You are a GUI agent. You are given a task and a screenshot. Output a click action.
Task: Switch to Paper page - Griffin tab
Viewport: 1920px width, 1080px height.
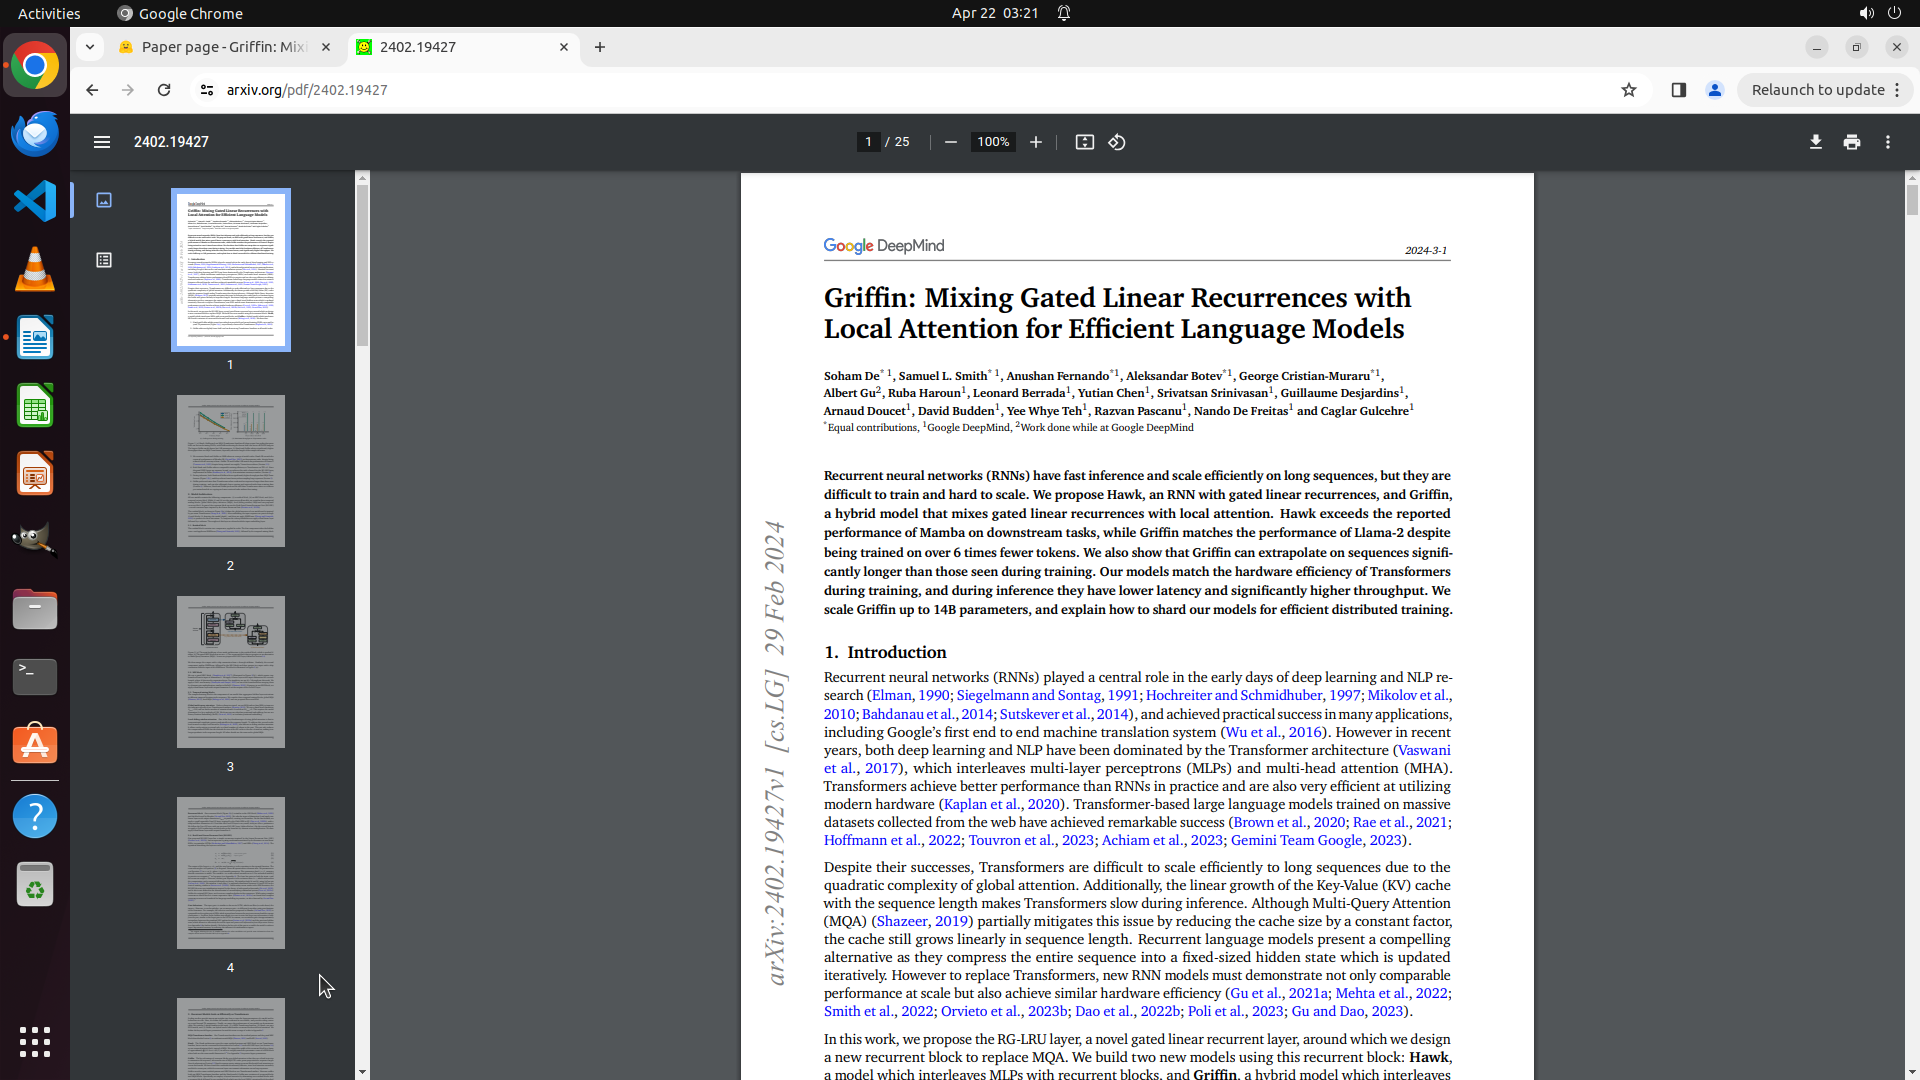pos(222,47)
